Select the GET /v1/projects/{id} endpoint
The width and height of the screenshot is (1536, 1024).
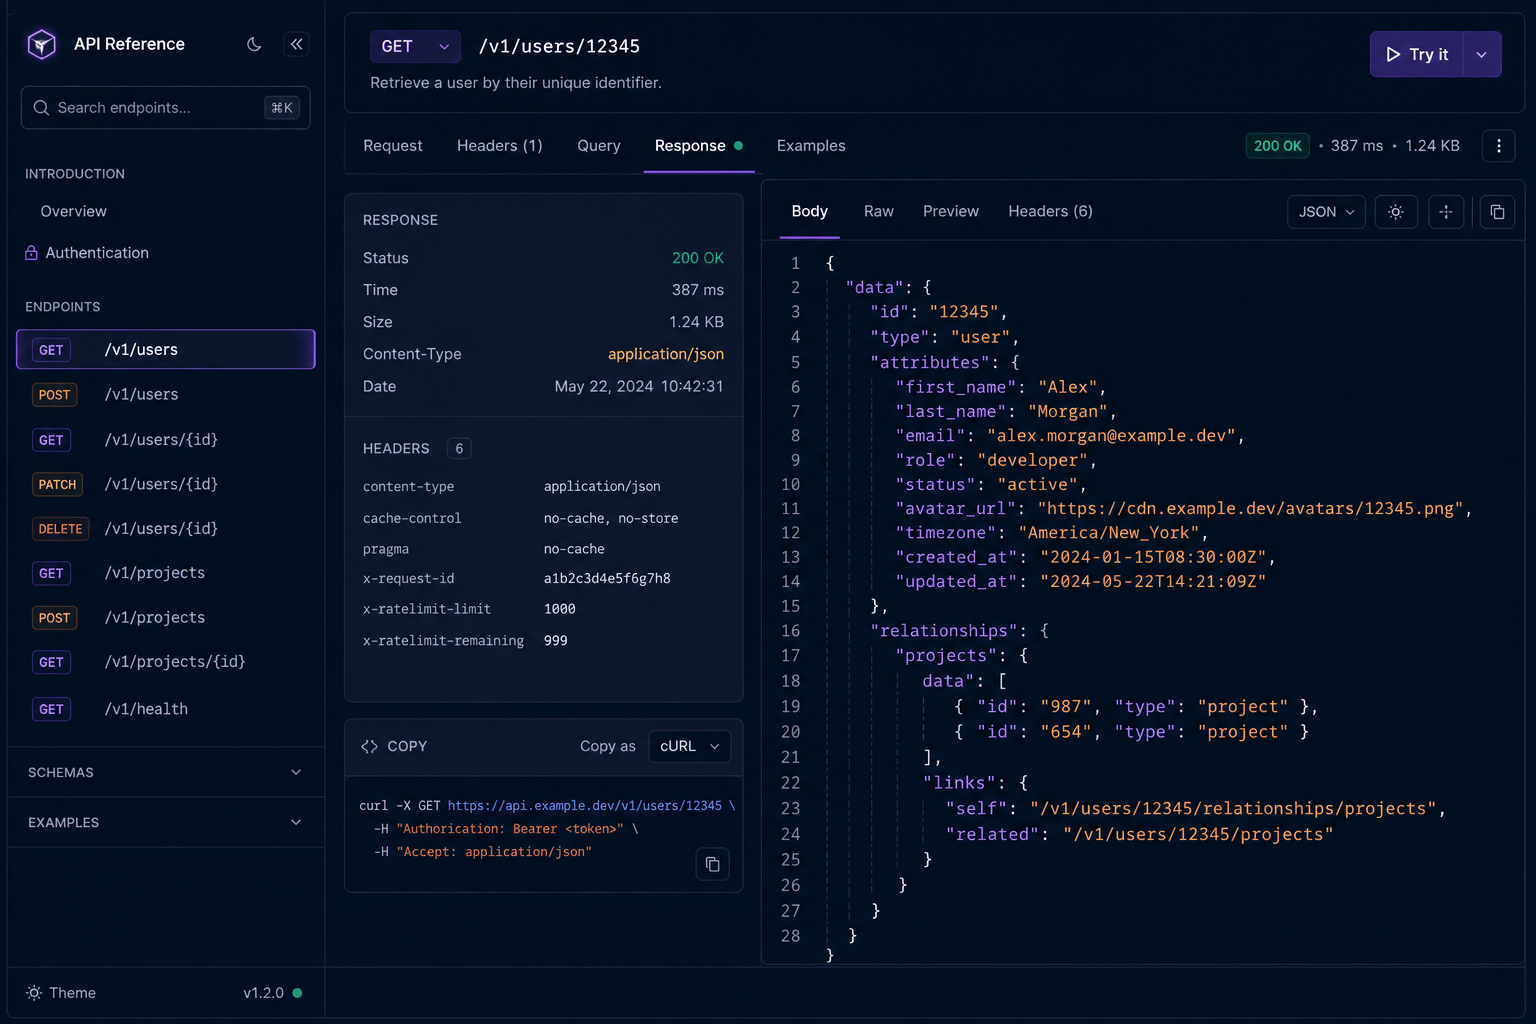point(166,662)
